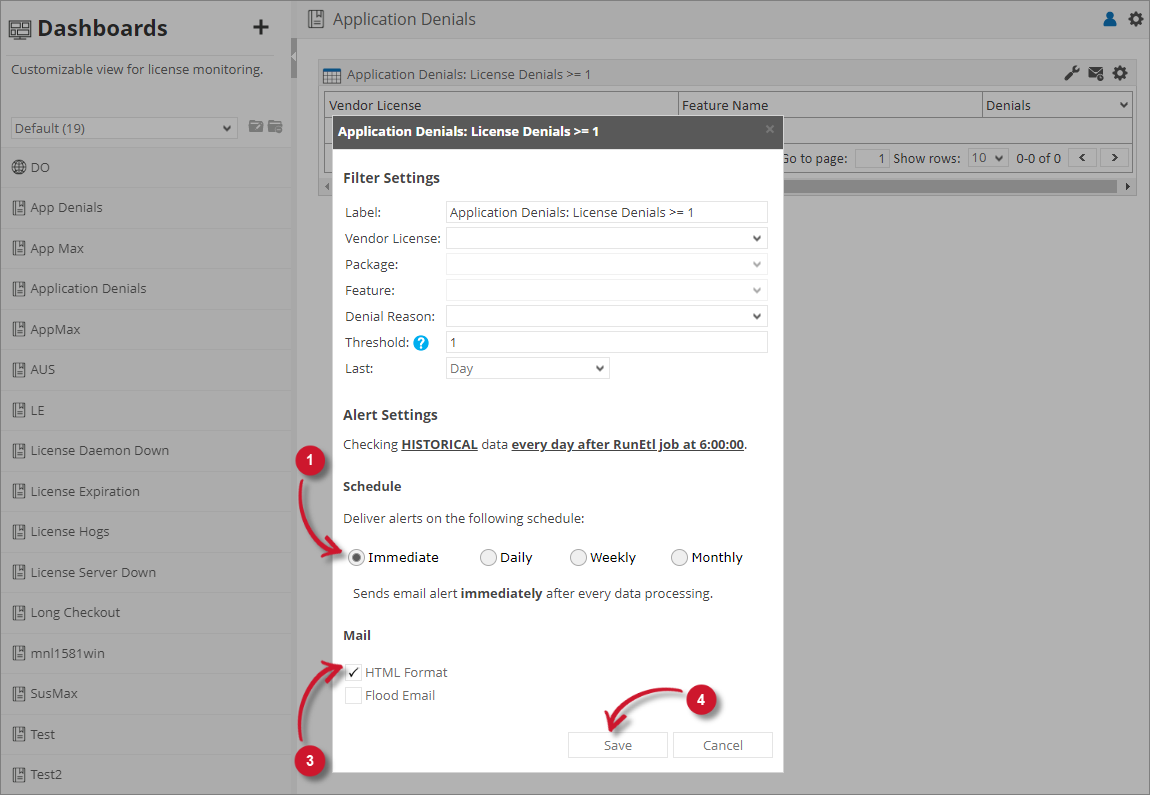Viewport: 1150px width, 795px height.
Task: Open Long Checkout dashboard
Action: (146, 613)
